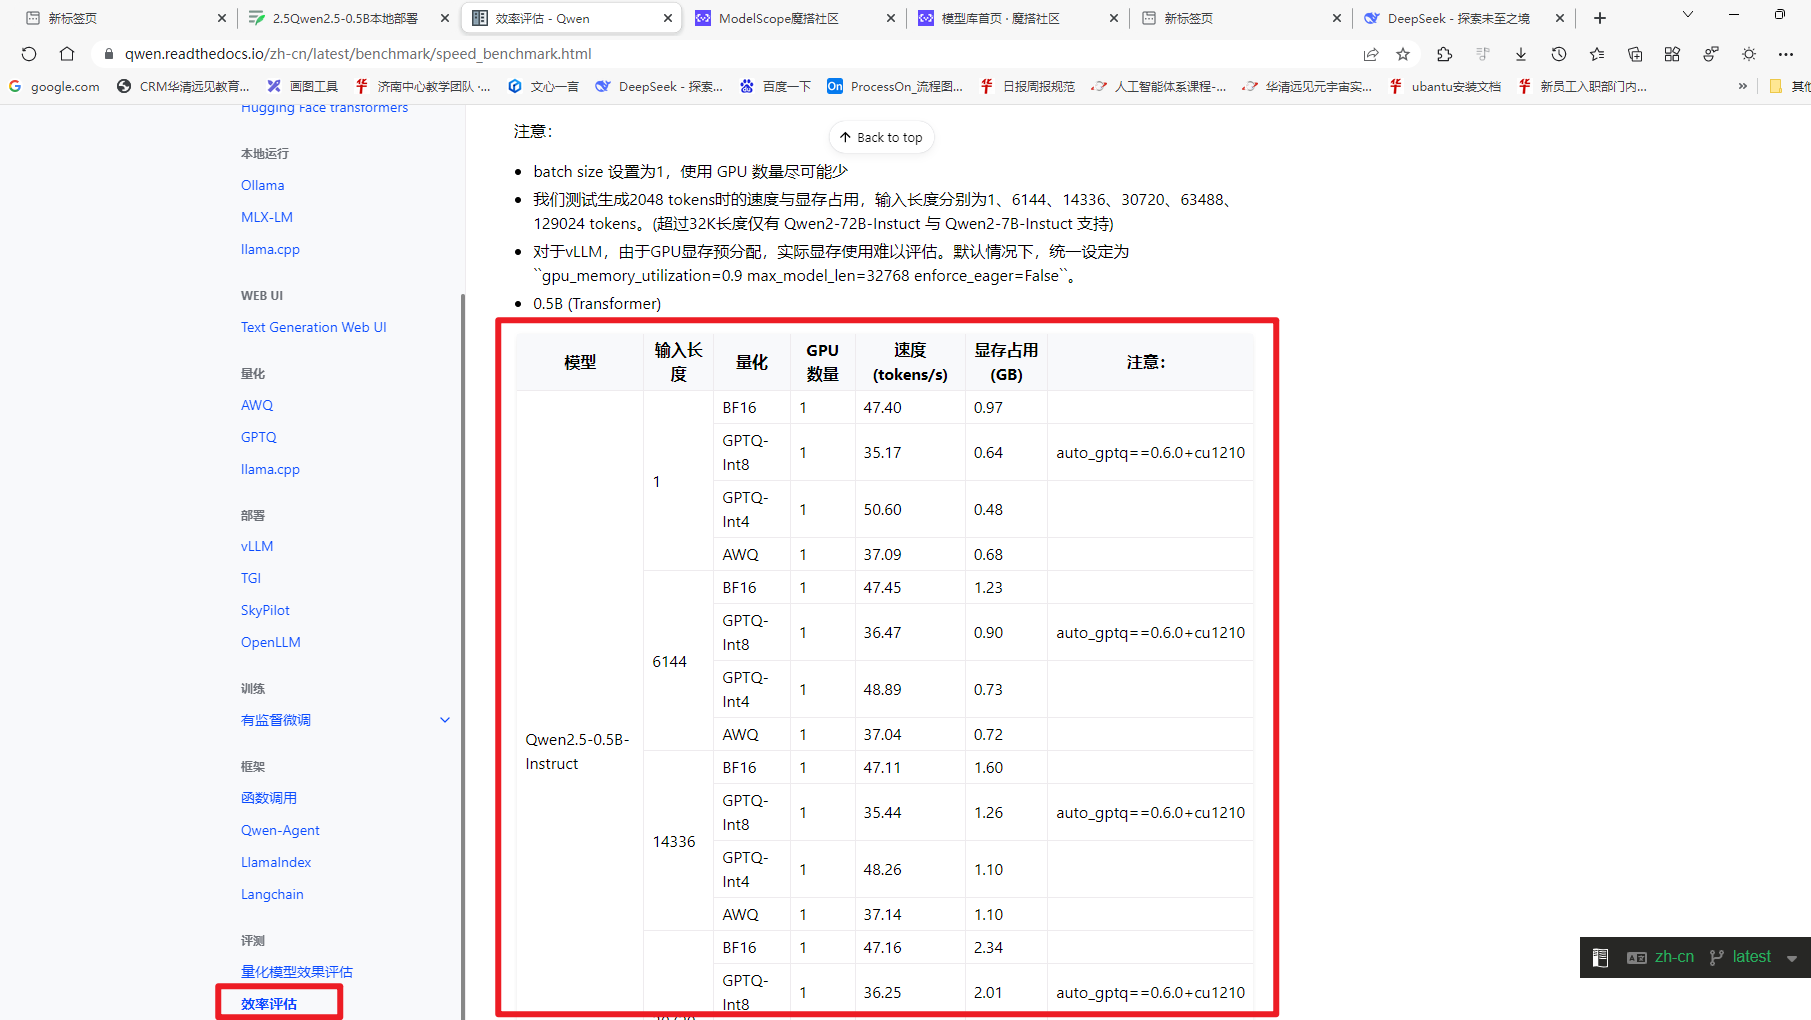The image size is (1811, 1020).
Task: Switch to the 2.5Qwen2.5-0.5B本地部署 tab
Action: point(345,18)
